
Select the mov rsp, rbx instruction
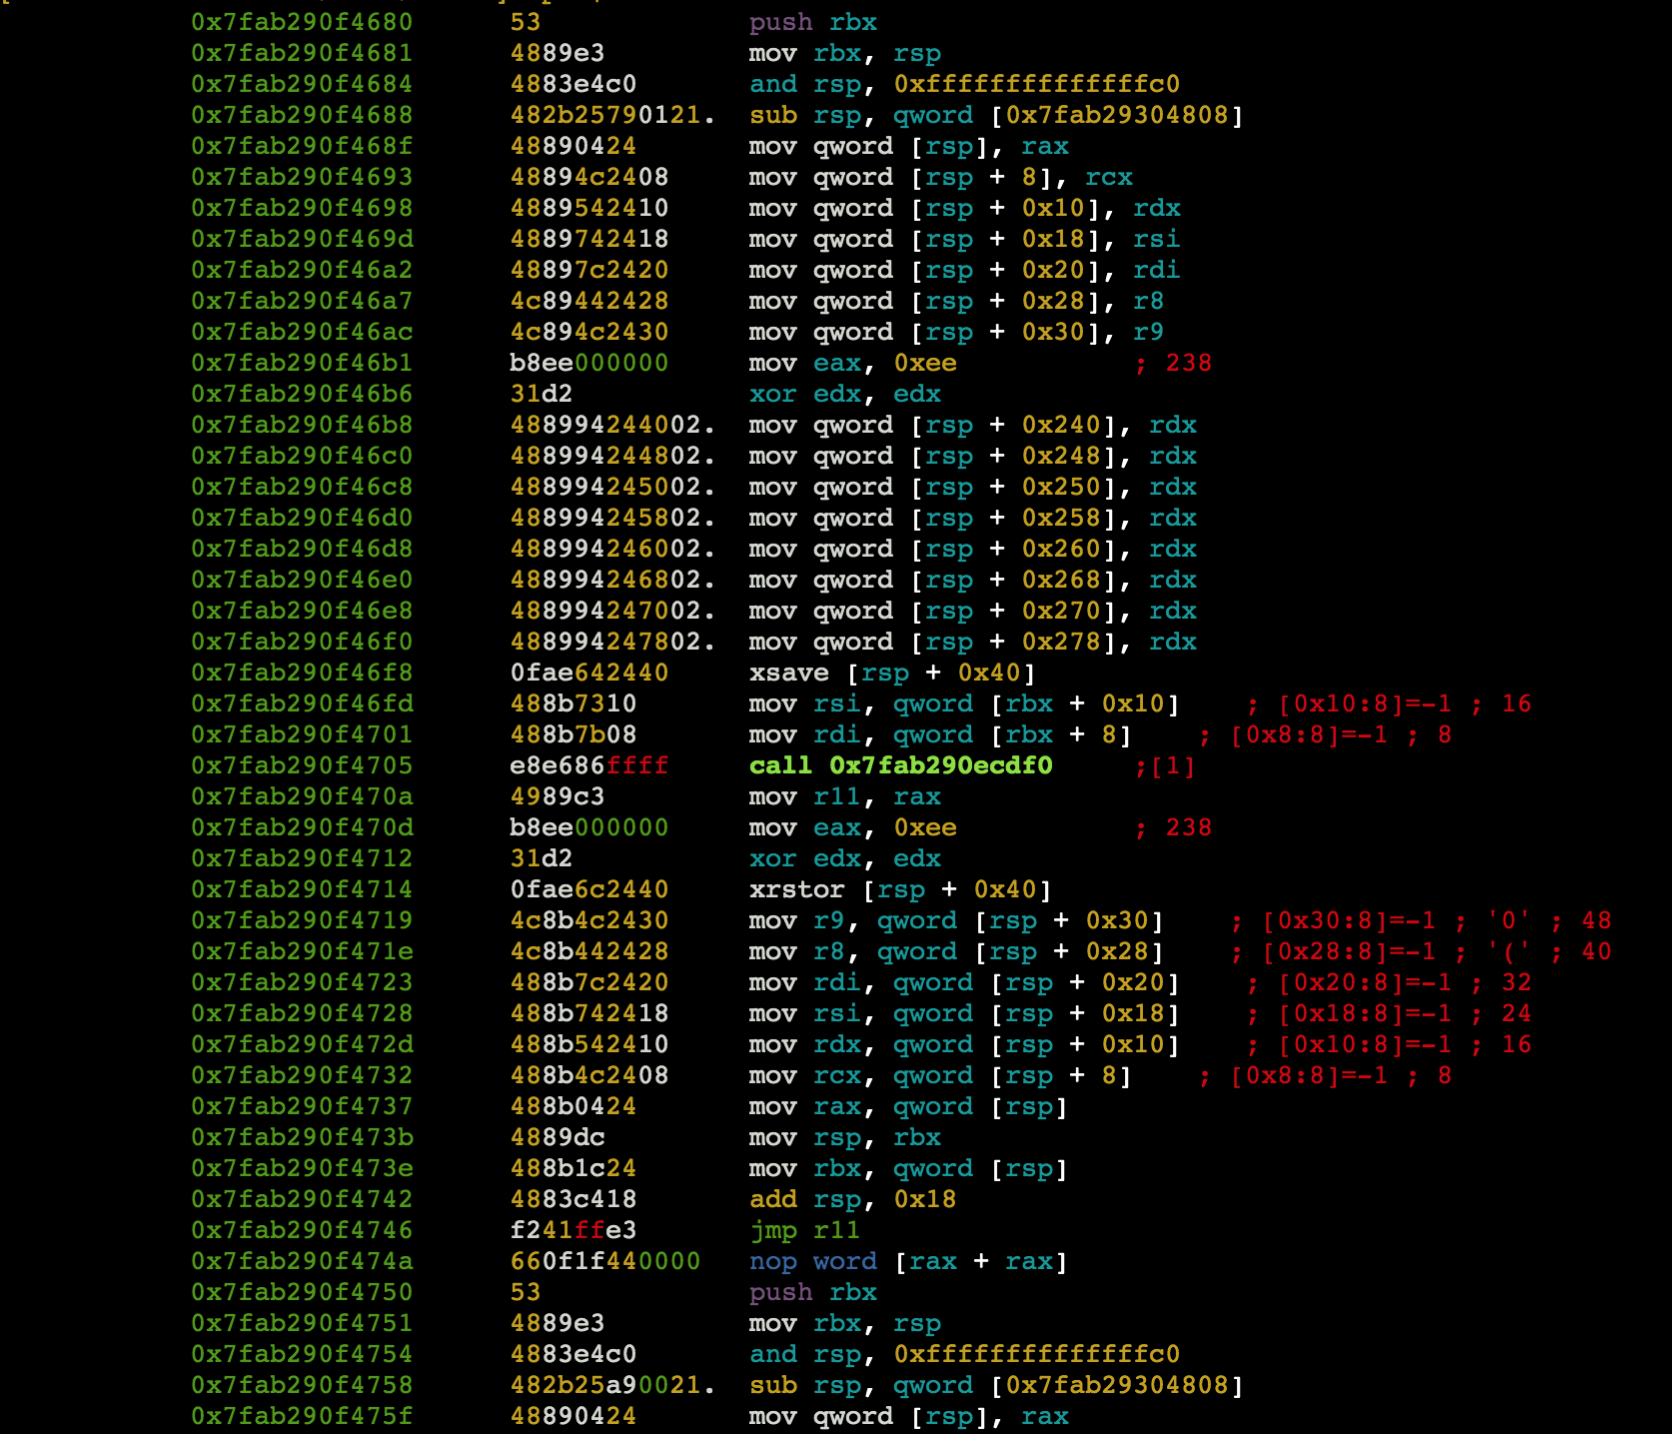click(x=844, y=1137)
